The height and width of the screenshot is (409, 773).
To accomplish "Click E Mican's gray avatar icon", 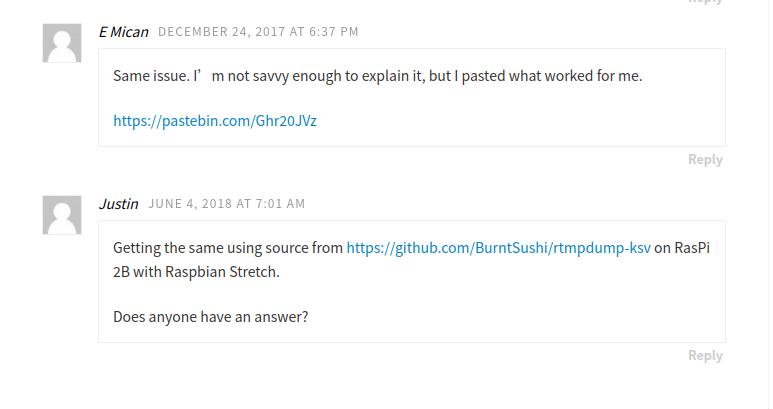I will 62,43.
